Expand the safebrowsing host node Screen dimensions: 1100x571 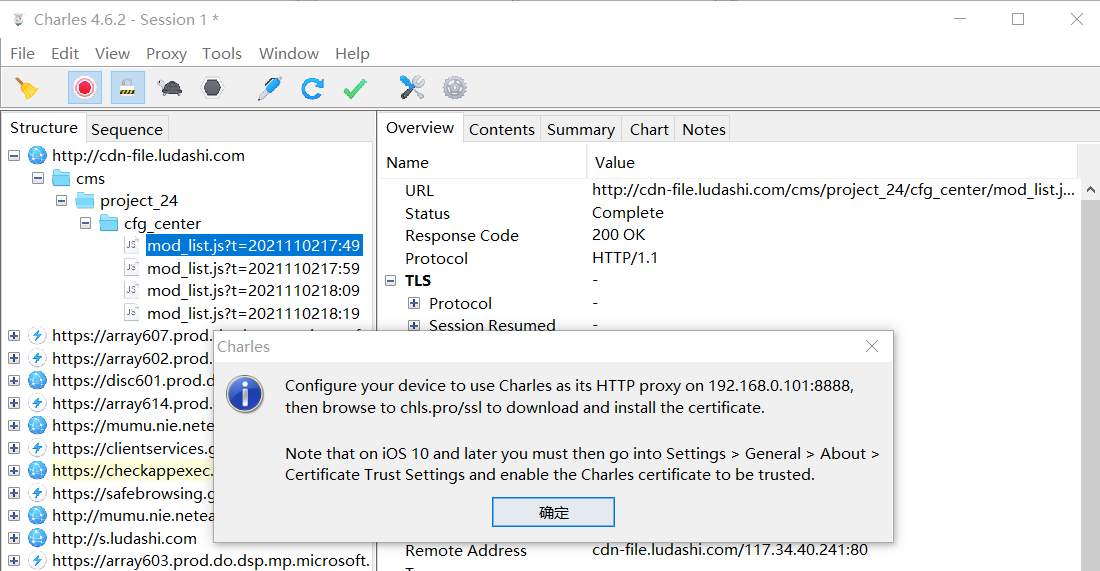pos(14,493)
